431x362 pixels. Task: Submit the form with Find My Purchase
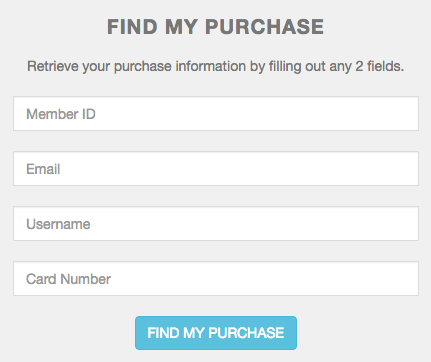tap(216, 333)
